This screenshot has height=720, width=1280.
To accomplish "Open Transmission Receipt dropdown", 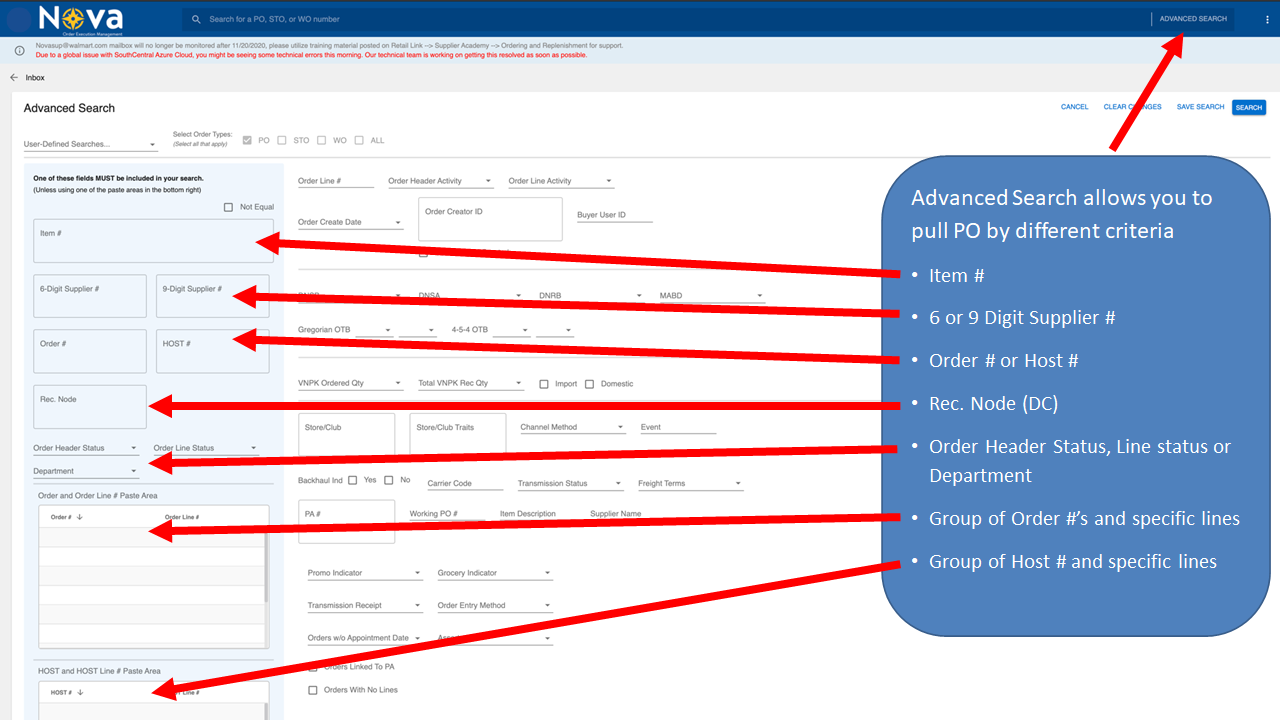I will click(x=365, y=605).
